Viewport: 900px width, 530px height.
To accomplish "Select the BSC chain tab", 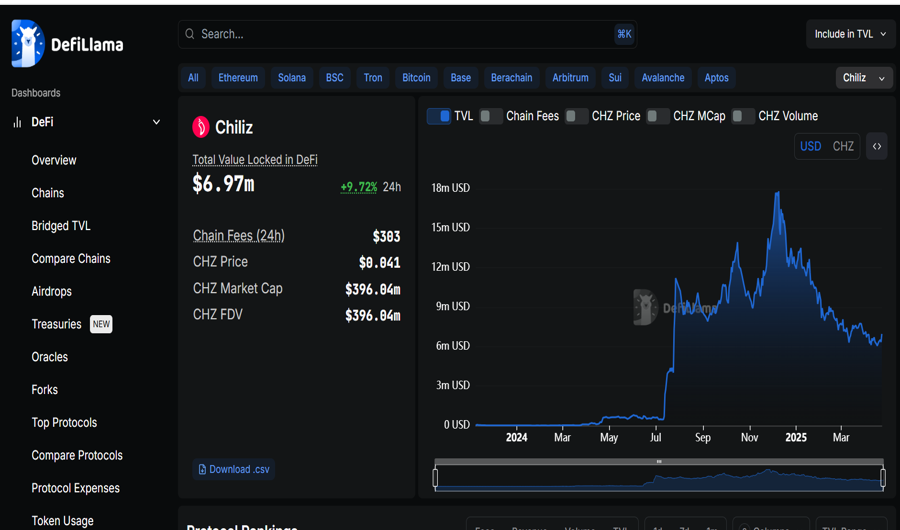I will pyautogui.click(x=335, y=78).
